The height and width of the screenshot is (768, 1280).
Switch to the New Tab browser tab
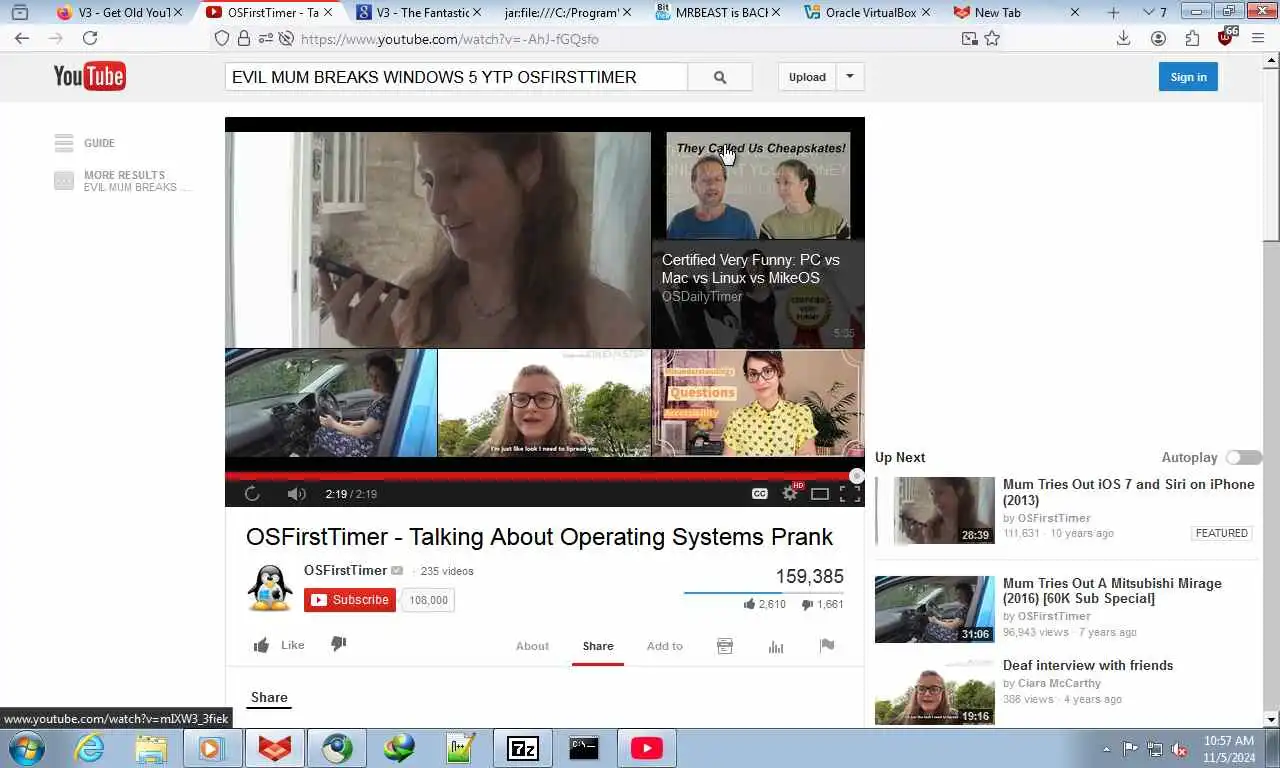(1015, 12)
